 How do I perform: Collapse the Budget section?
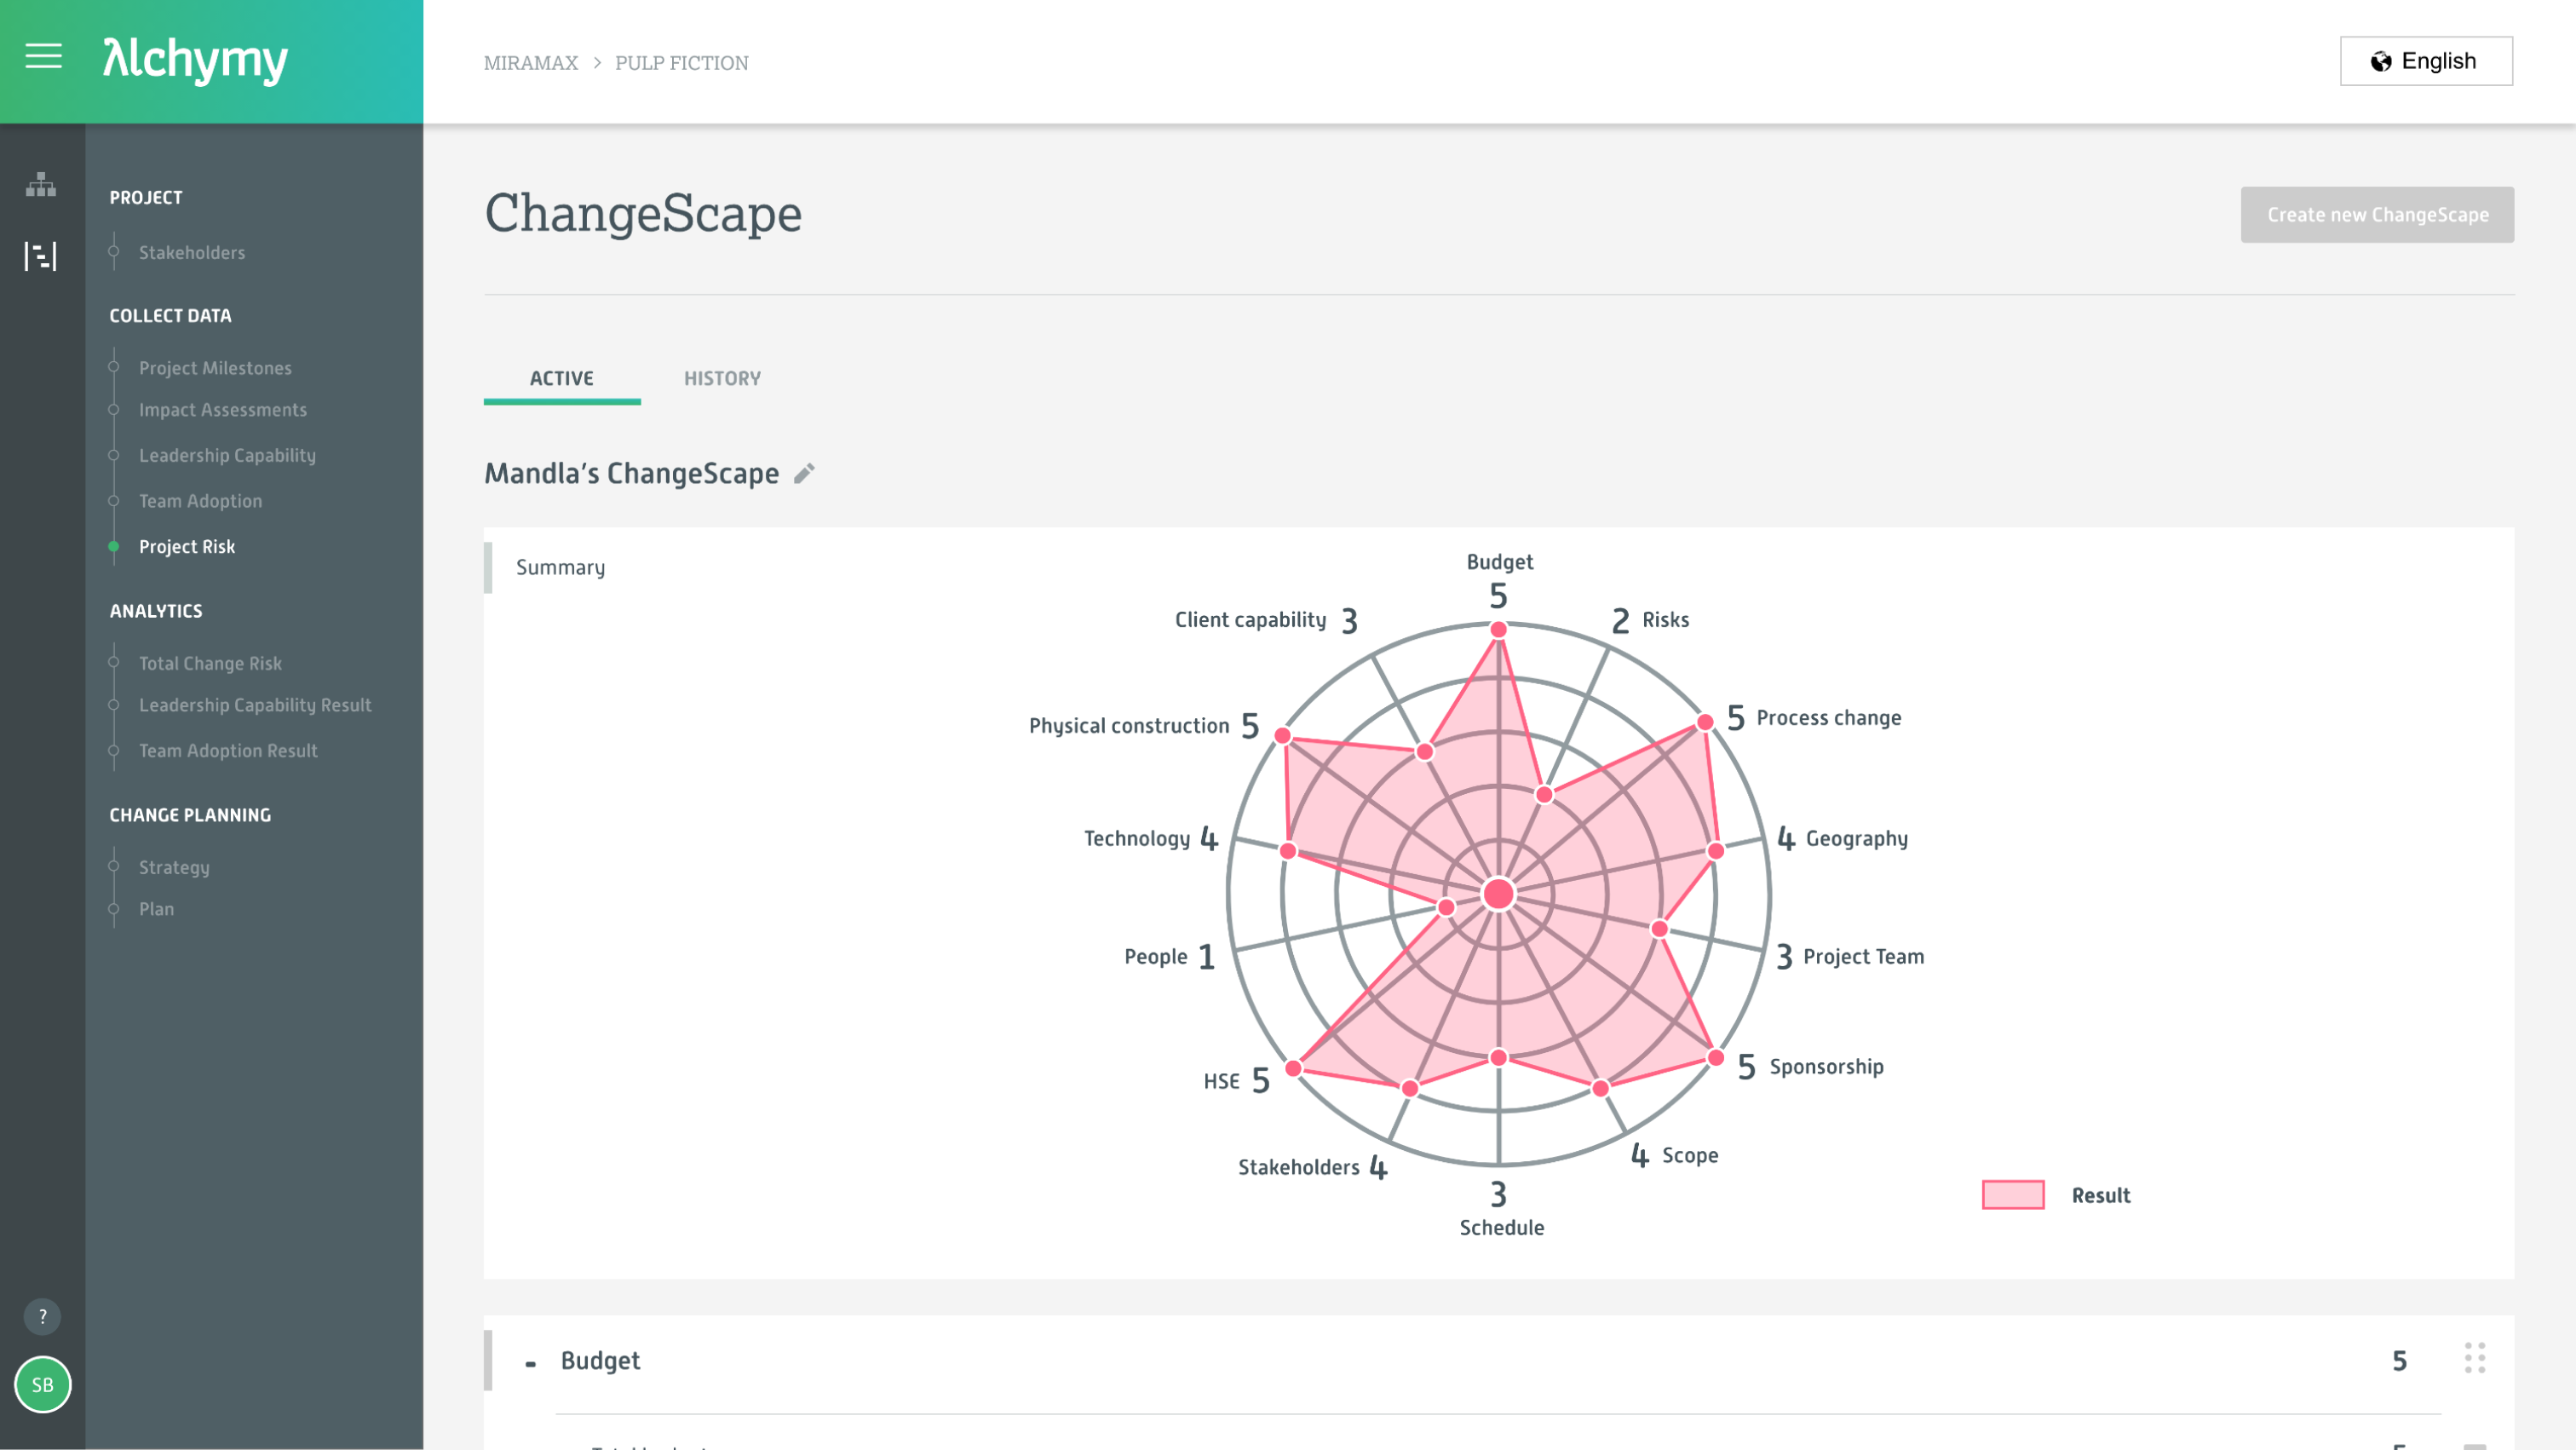pos(531,1363)
